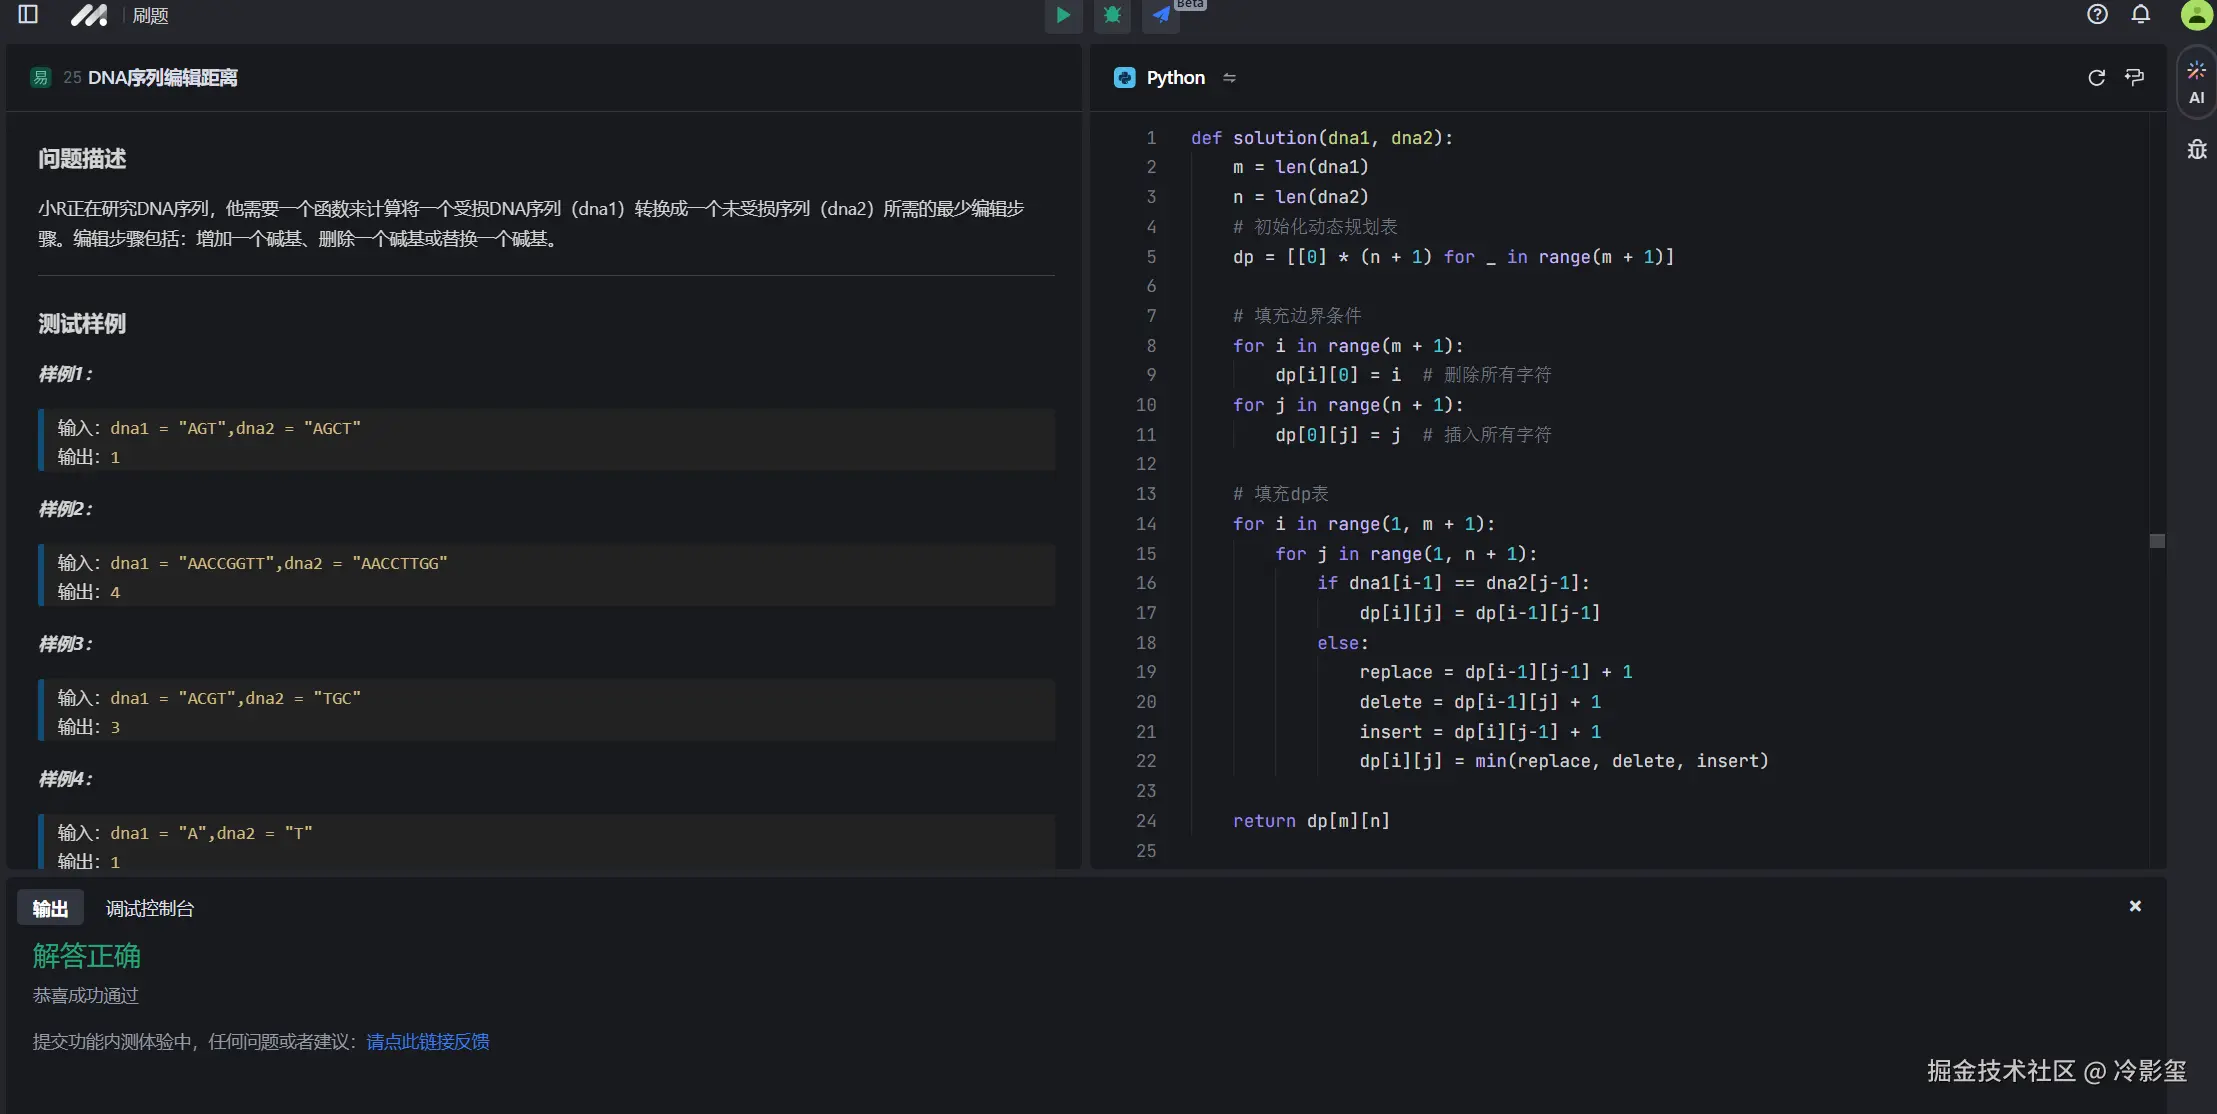This screenshot has height=1114, width=2217.
Task: Open the help question mark icon
Action: click(x=2097, y=14)
